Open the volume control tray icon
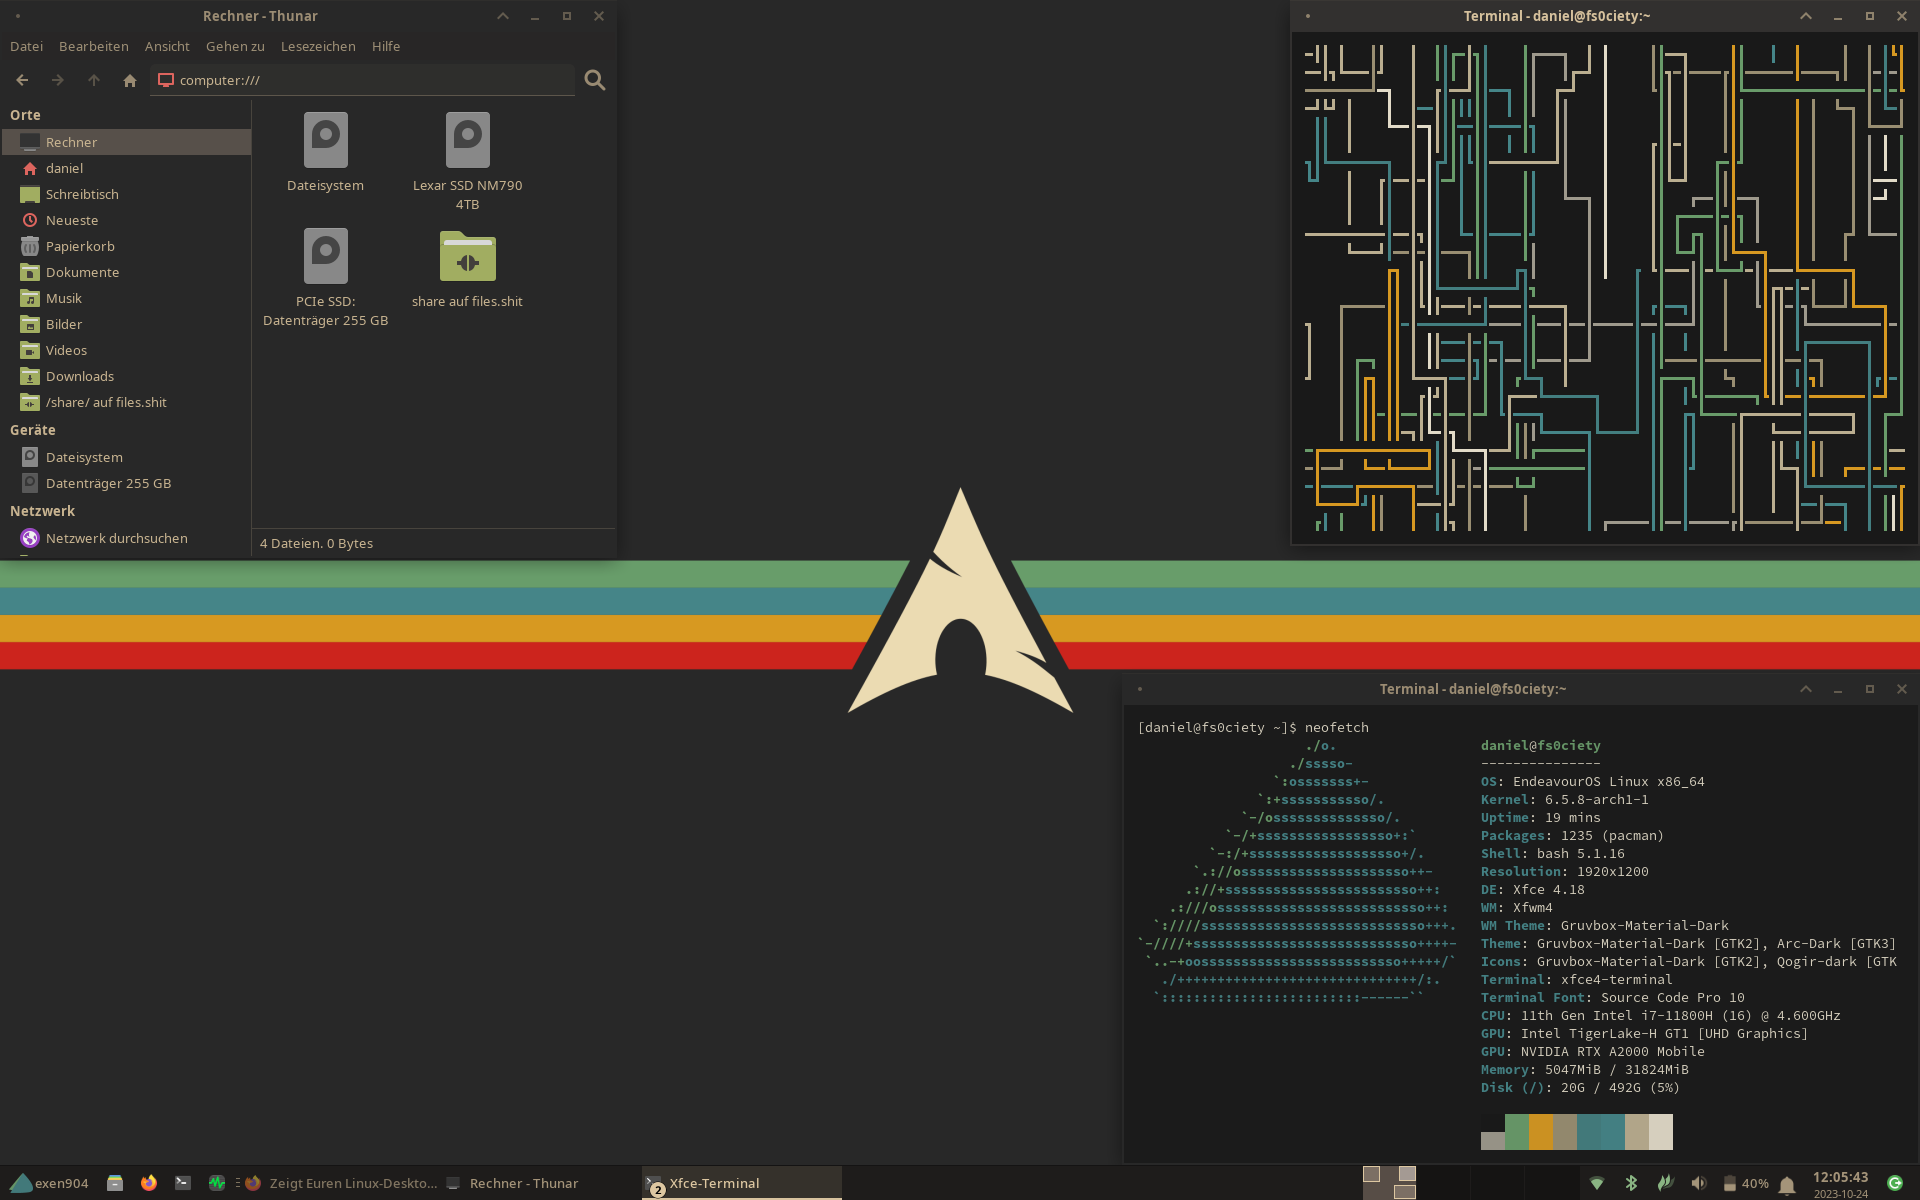 click(x=1700, y=1183)
